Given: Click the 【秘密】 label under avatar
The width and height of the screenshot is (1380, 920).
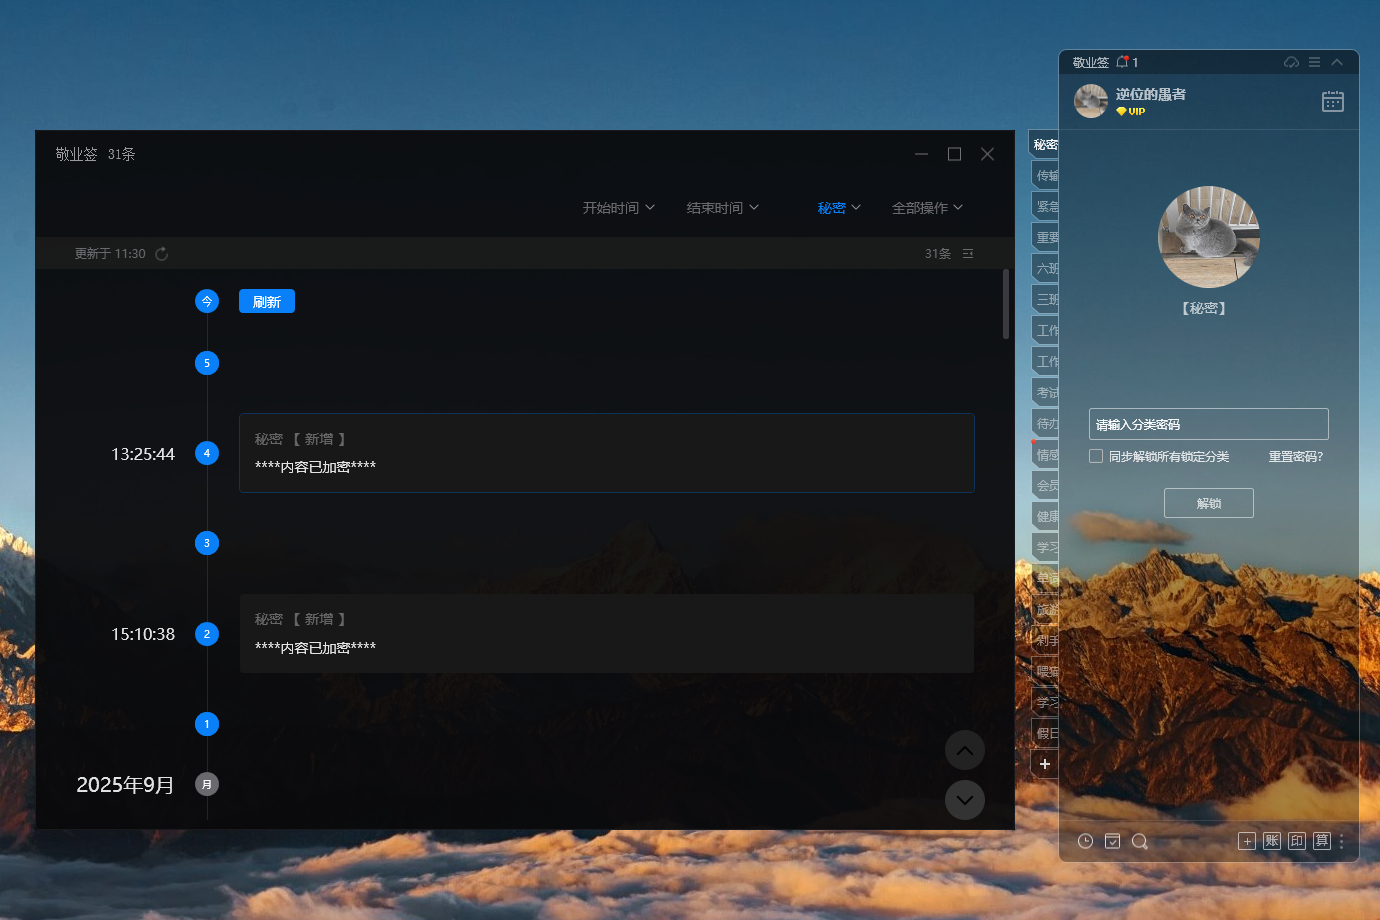Looking at the screenshot, I should 1203,308.
